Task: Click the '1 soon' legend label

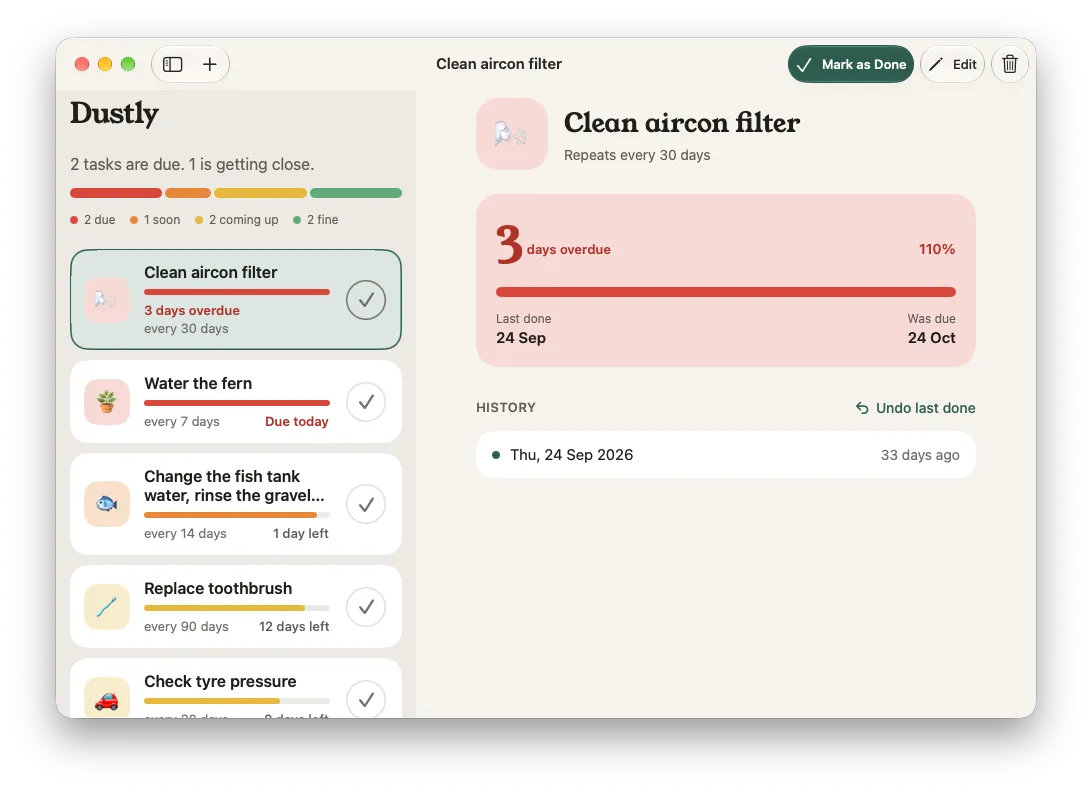Action: pos(162,219)
